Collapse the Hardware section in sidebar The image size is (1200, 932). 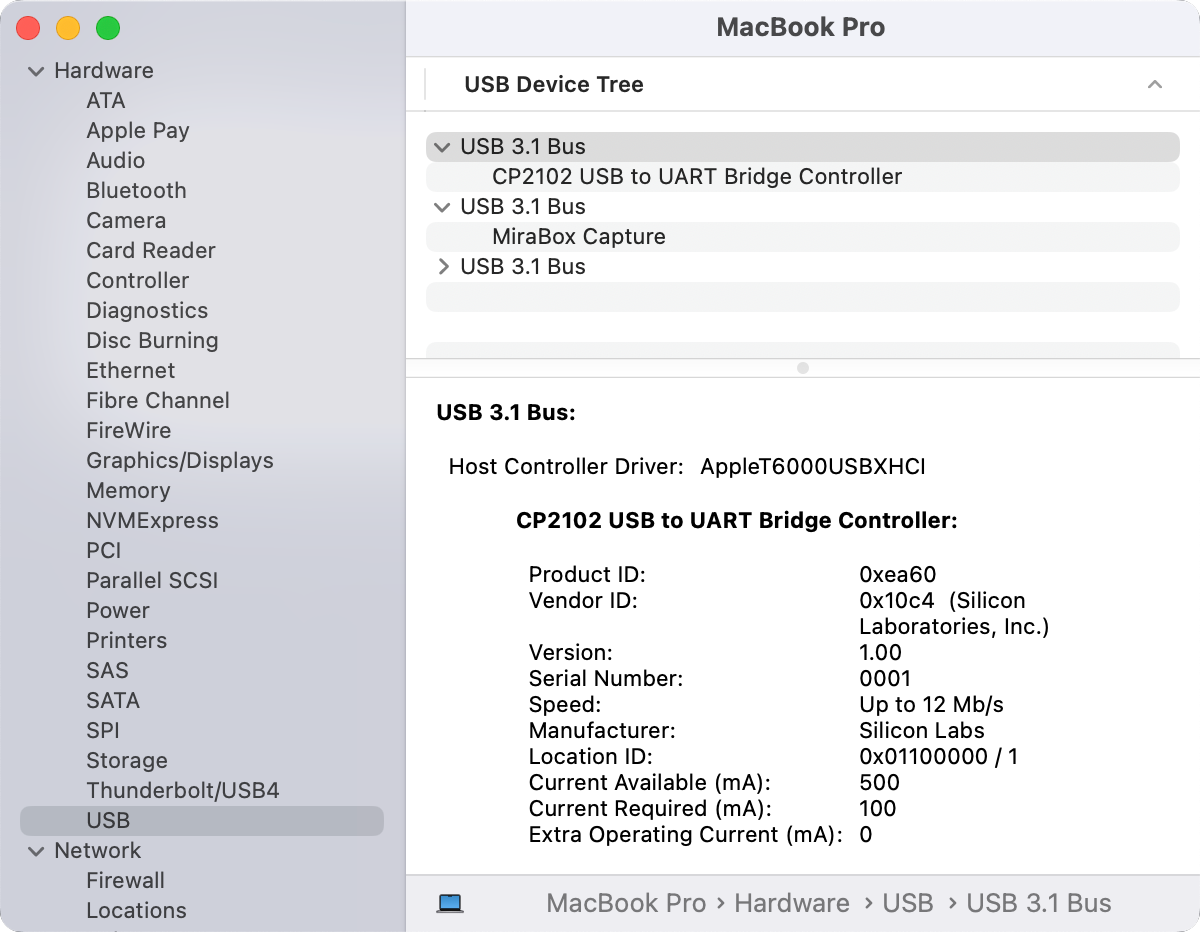coord(37,71)
